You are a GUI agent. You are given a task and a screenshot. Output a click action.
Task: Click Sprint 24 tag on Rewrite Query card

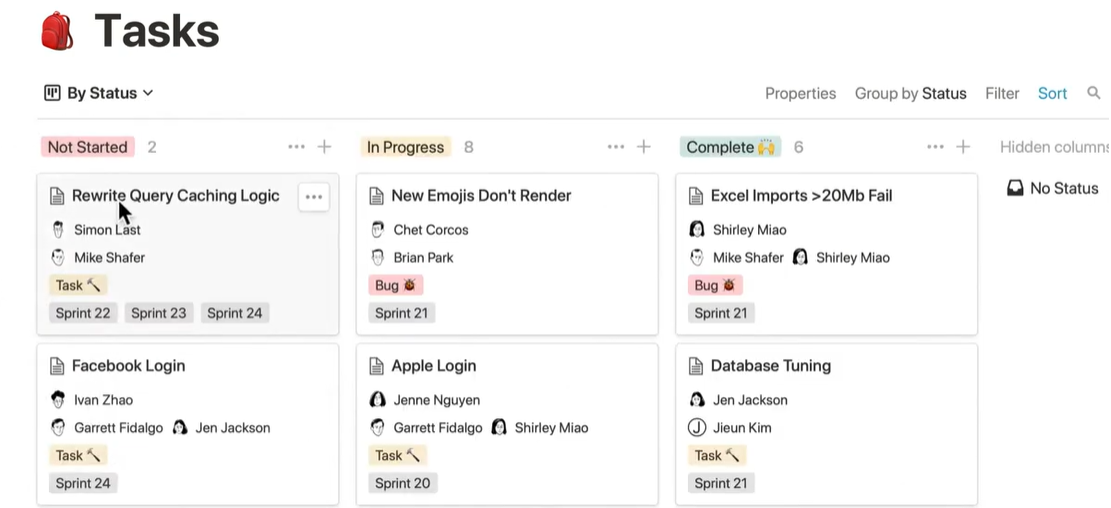[x=235, y=313]
